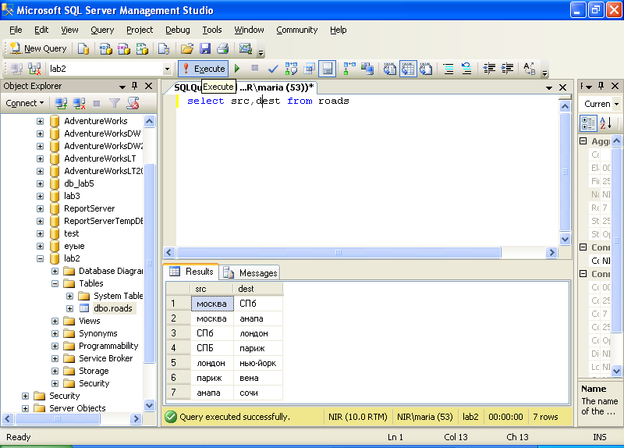The height and width of the screenshot is (448, 624).
Task: Click the Save file icon in toolbar
Action: 205,48
